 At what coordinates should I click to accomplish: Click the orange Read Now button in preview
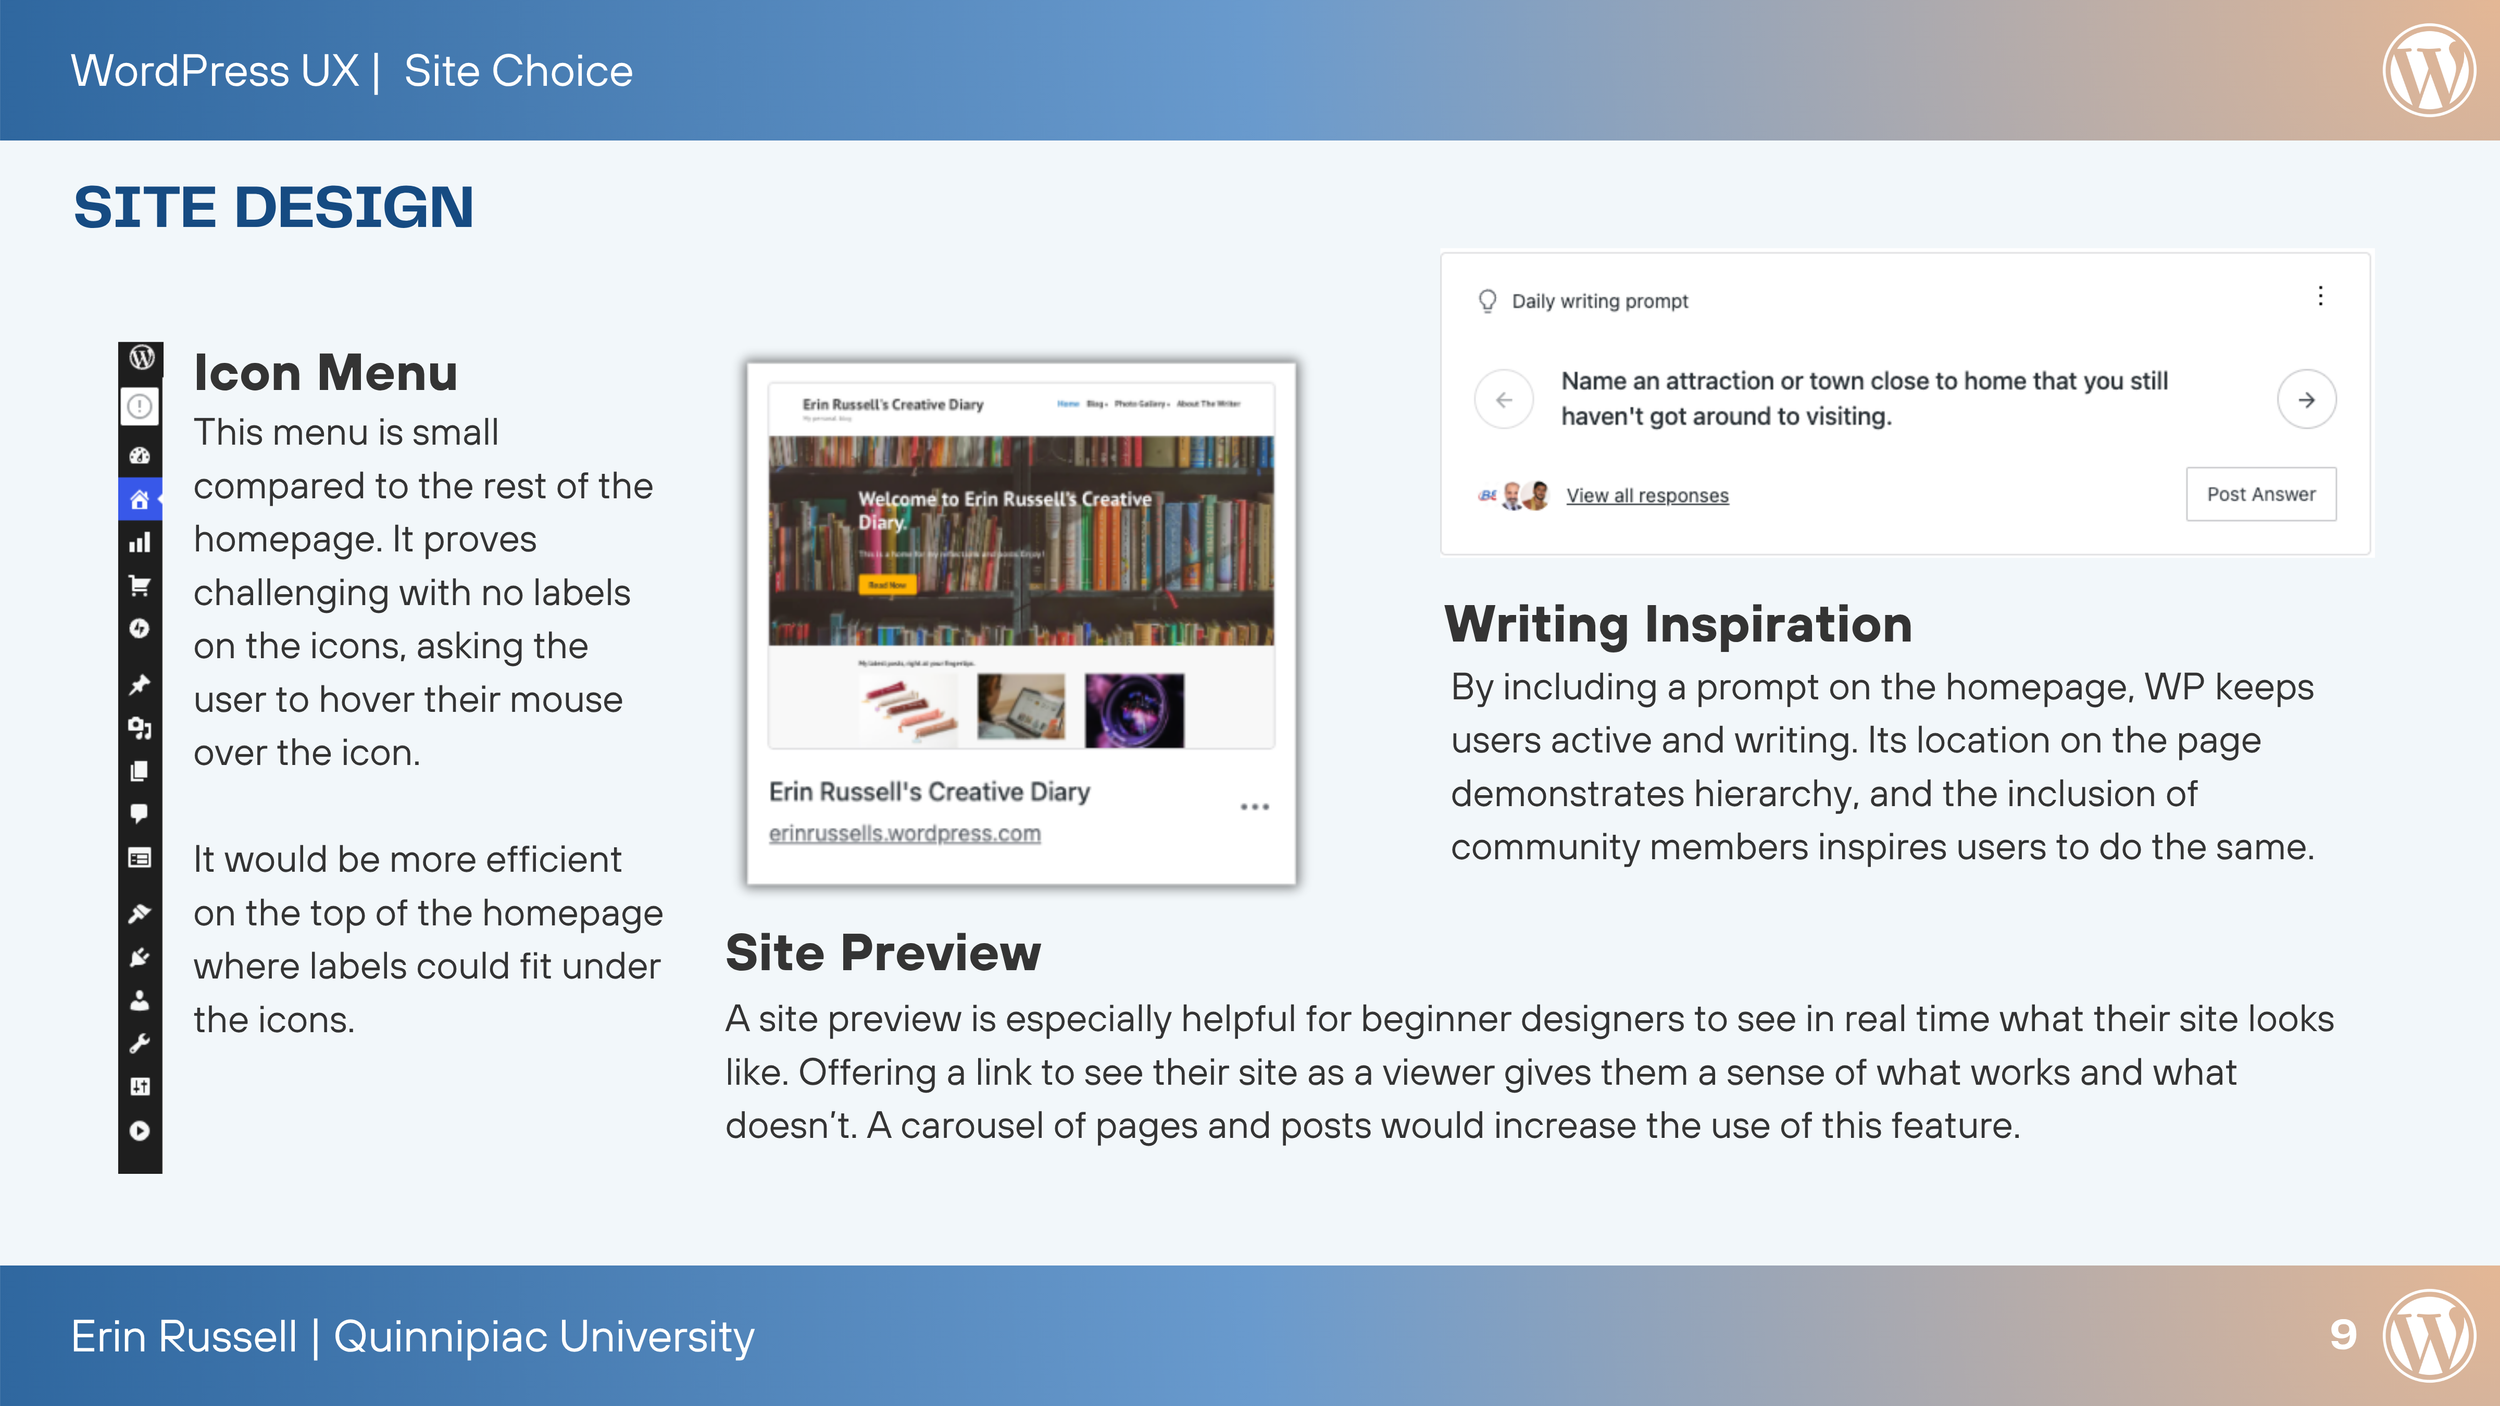[887, 585]
